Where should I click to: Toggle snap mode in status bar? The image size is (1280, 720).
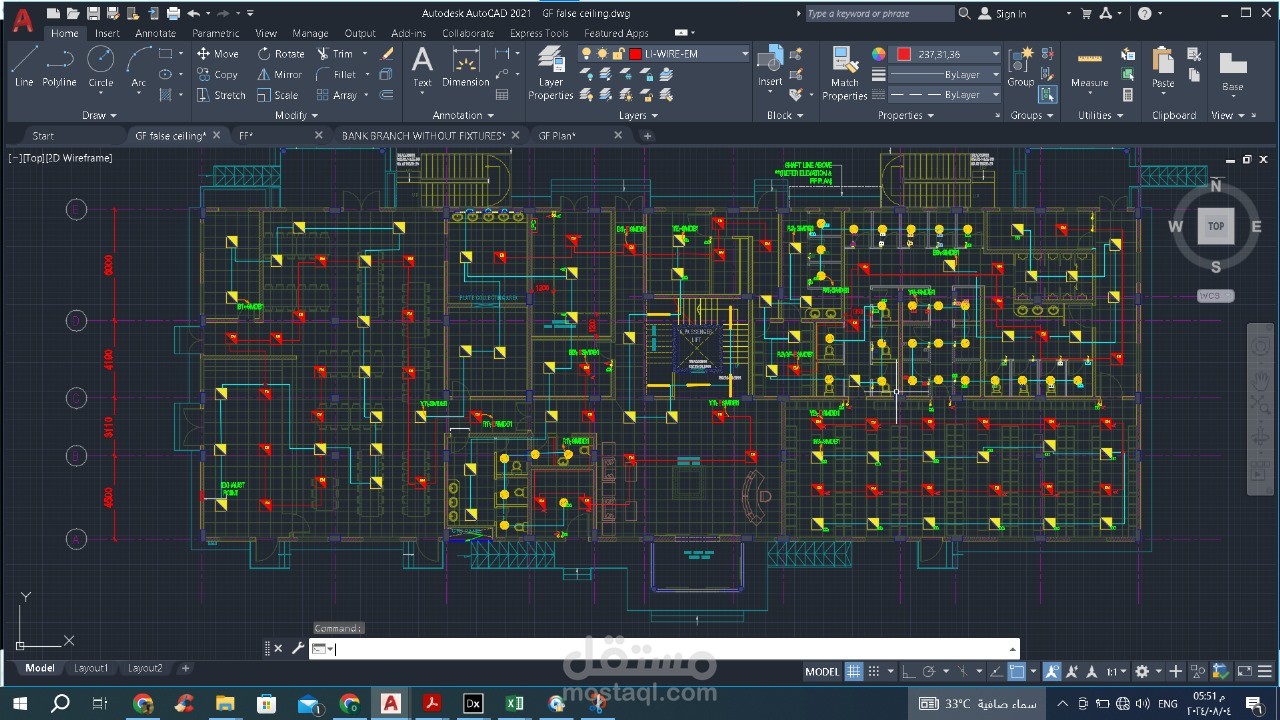pos(874,671)
